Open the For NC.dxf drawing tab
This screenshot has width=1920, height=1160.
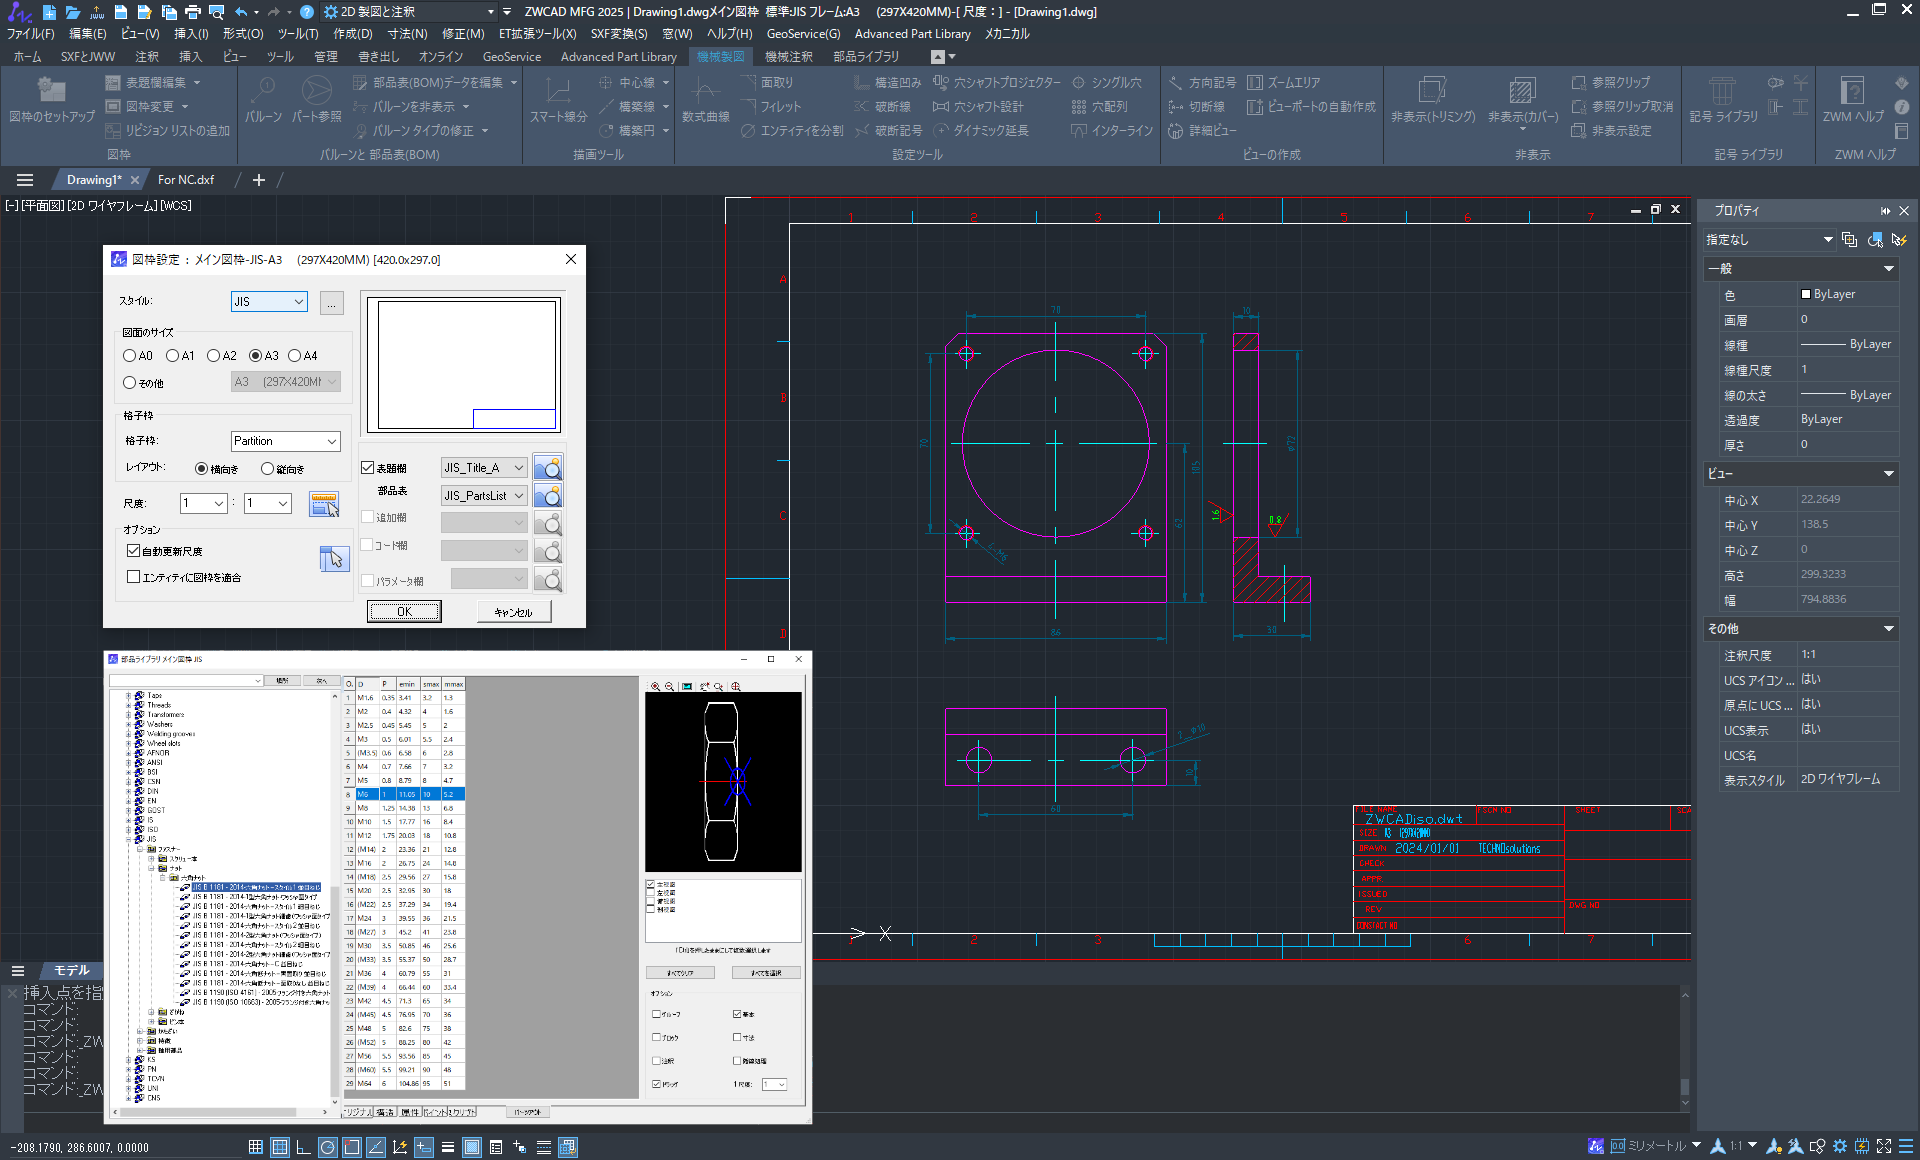click(x=186, y=179)
